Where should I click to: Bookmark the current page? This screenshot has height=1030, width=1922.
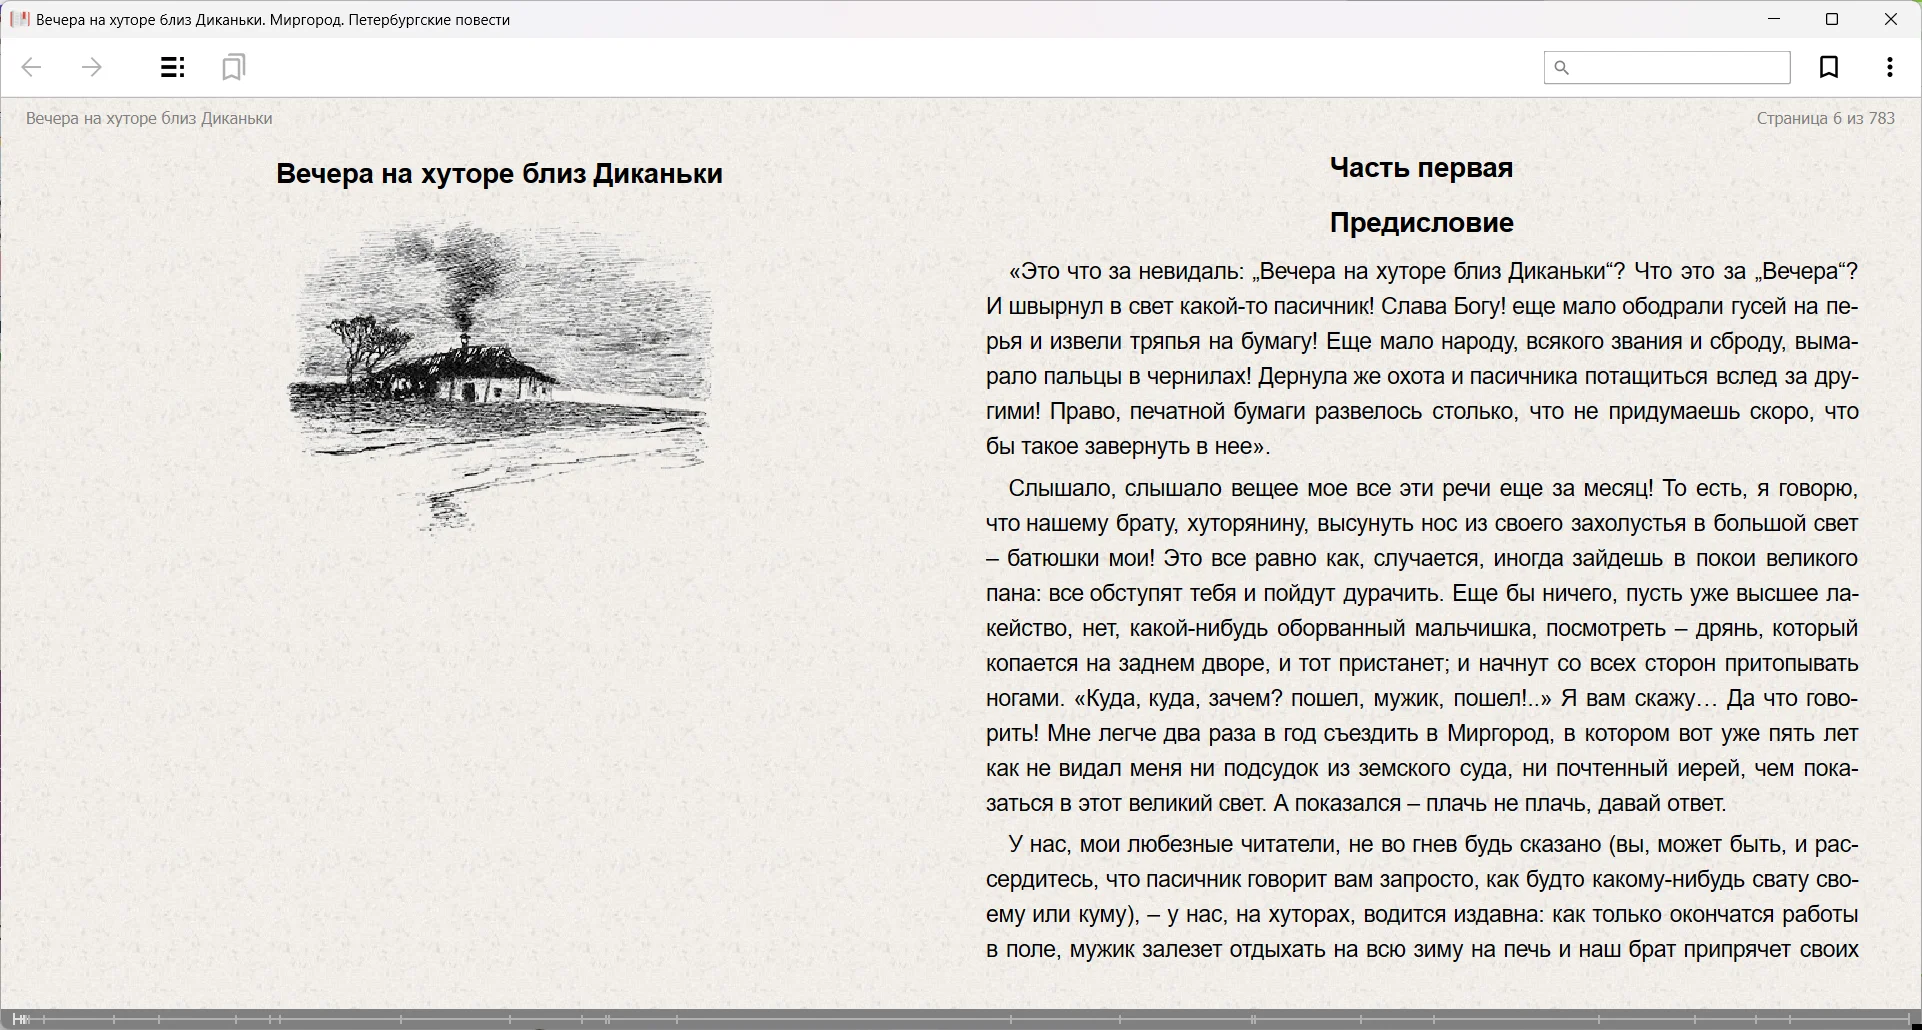click(x=1828, y=68)
